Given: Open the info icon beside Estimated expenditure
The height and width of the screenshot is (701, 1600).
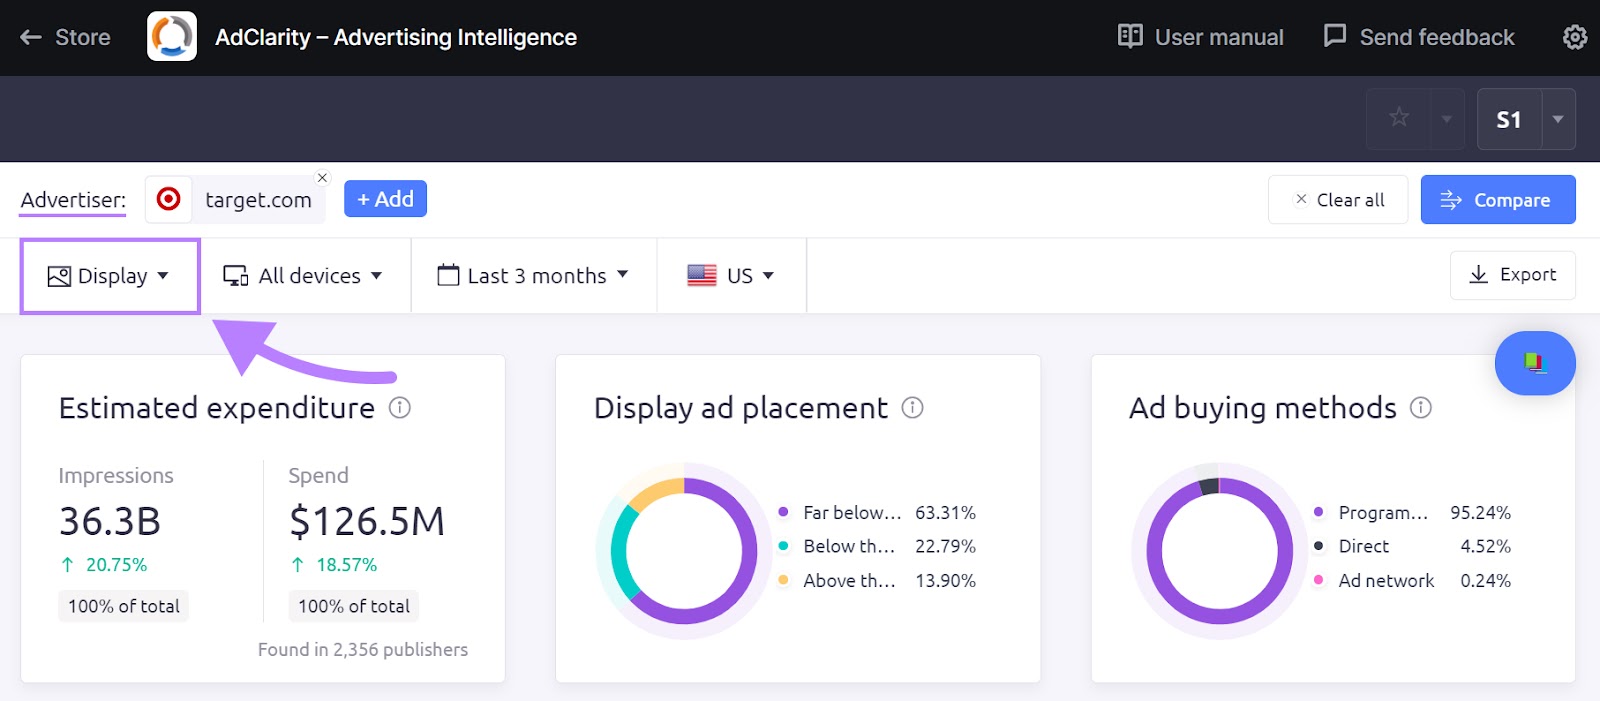Looking at the screenshot, I should pos(400,408).
